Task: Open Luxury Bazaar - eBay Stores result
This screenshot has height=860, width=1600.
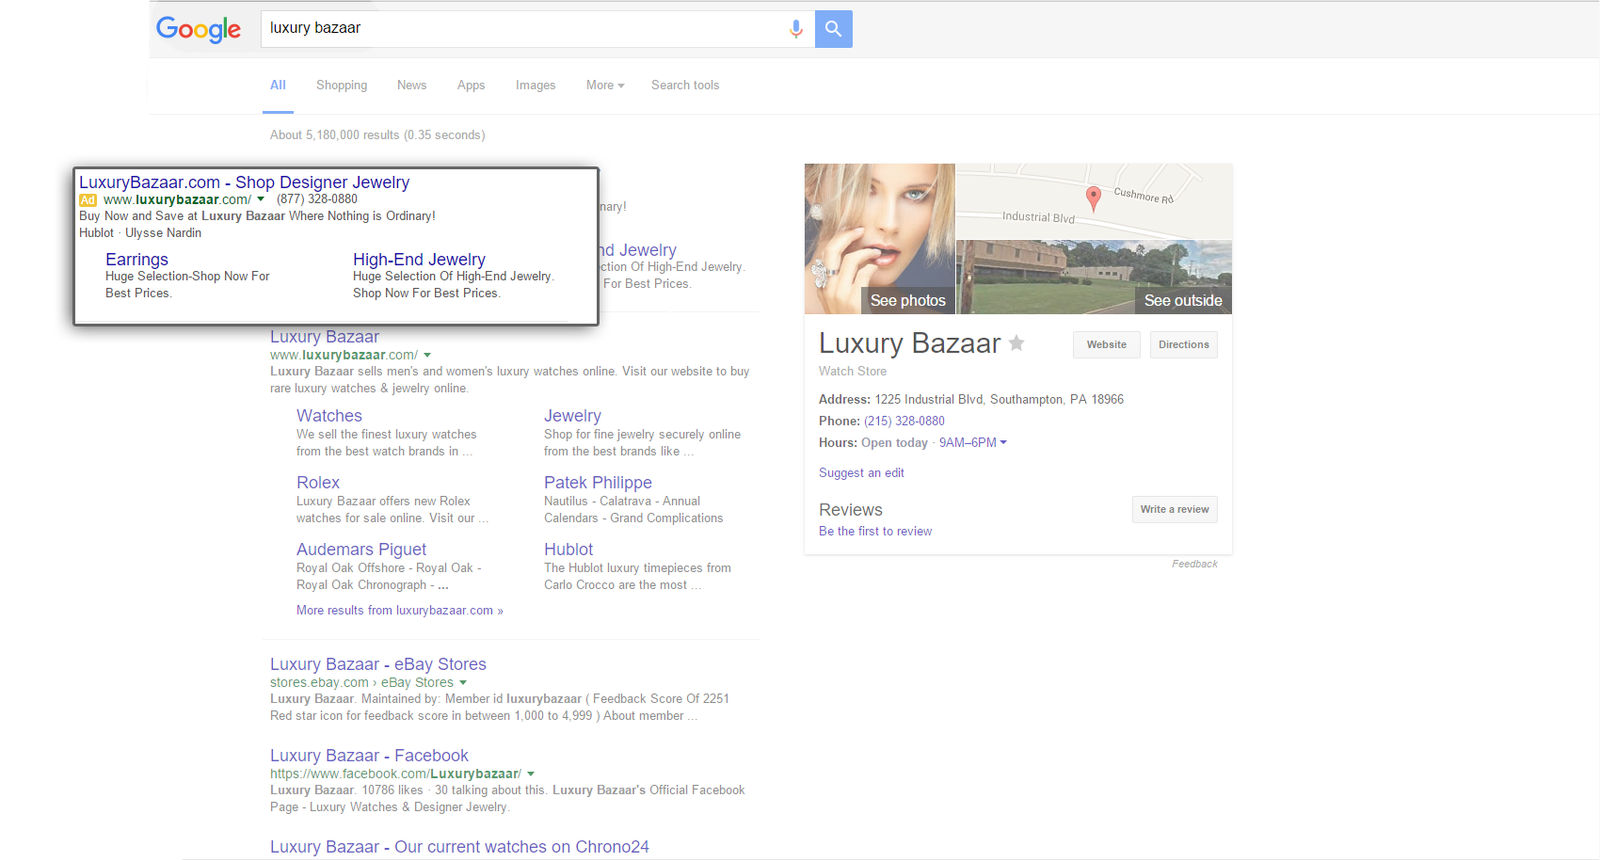Action: (x=378, y=664)
